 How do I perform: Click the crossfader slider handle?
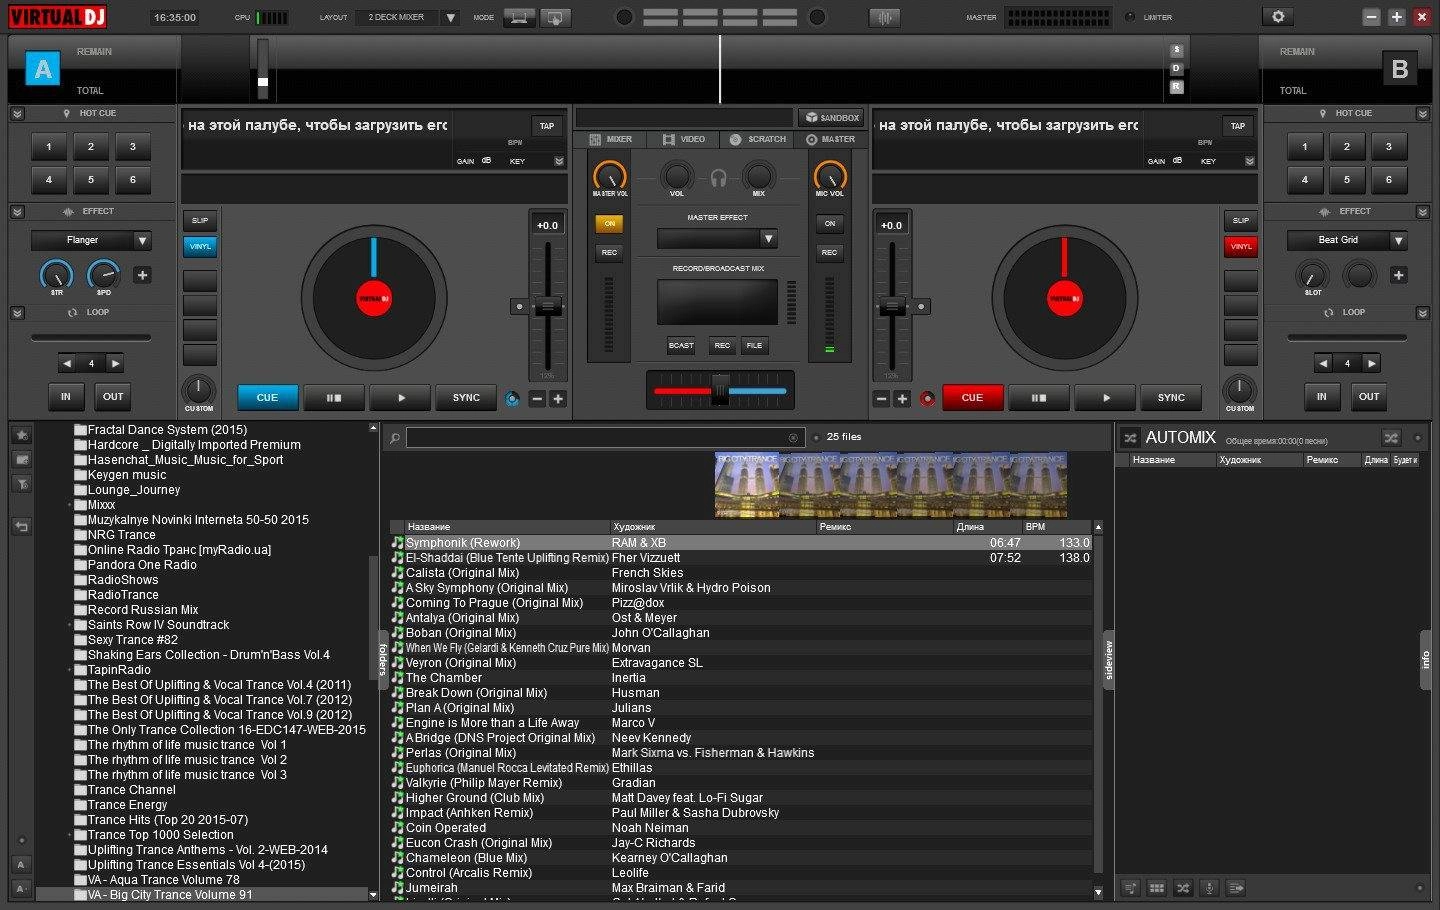point(720,390)
